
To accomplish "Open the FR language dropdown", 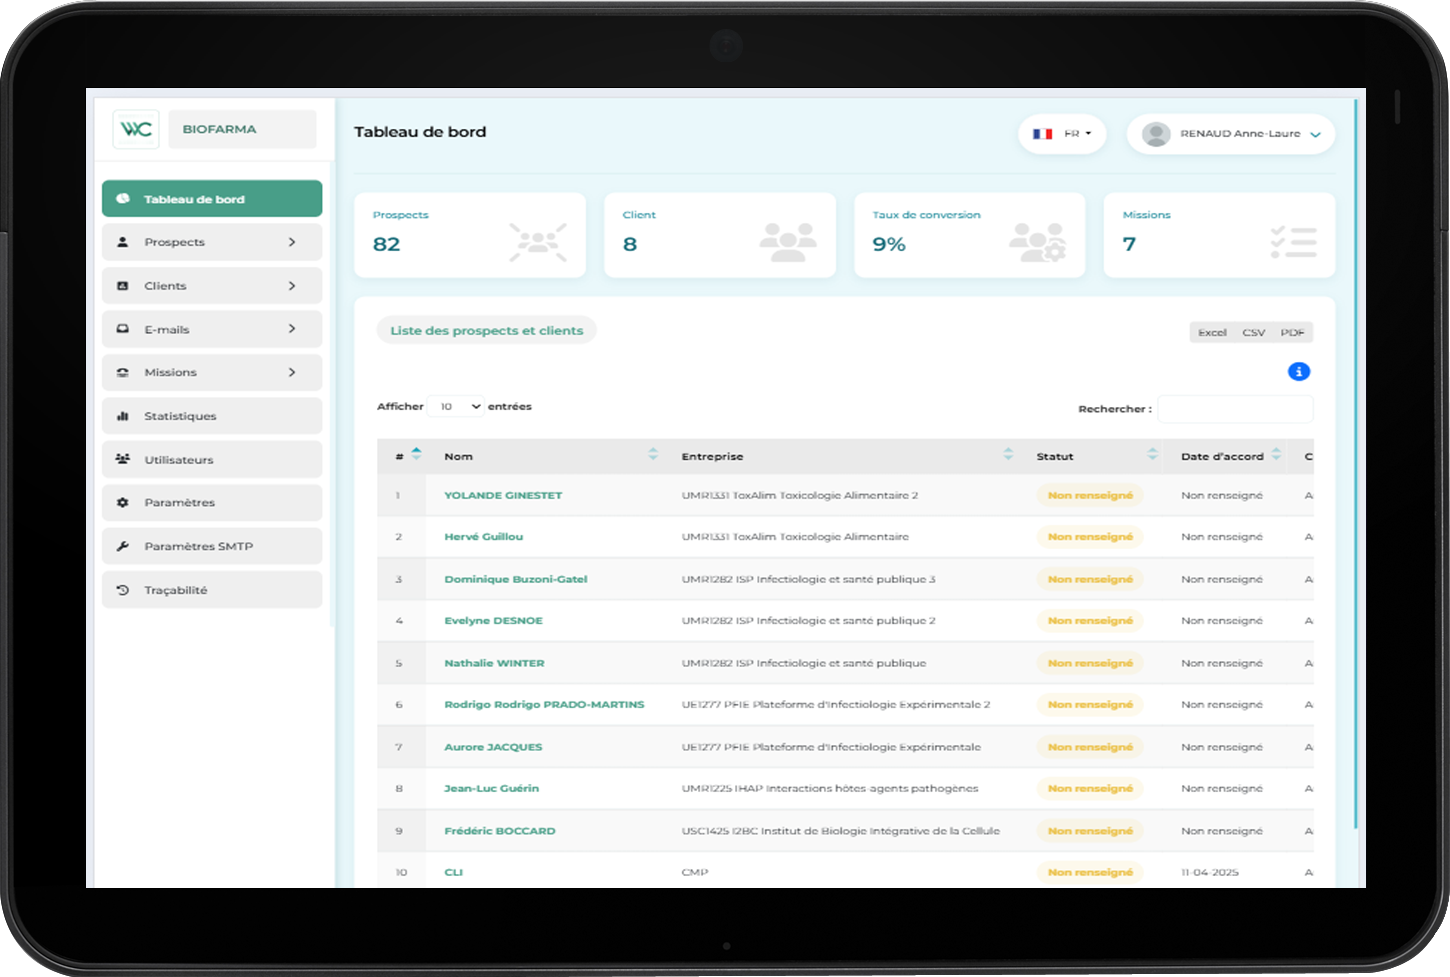I will pyautogui.click(x=1062, y=133).
